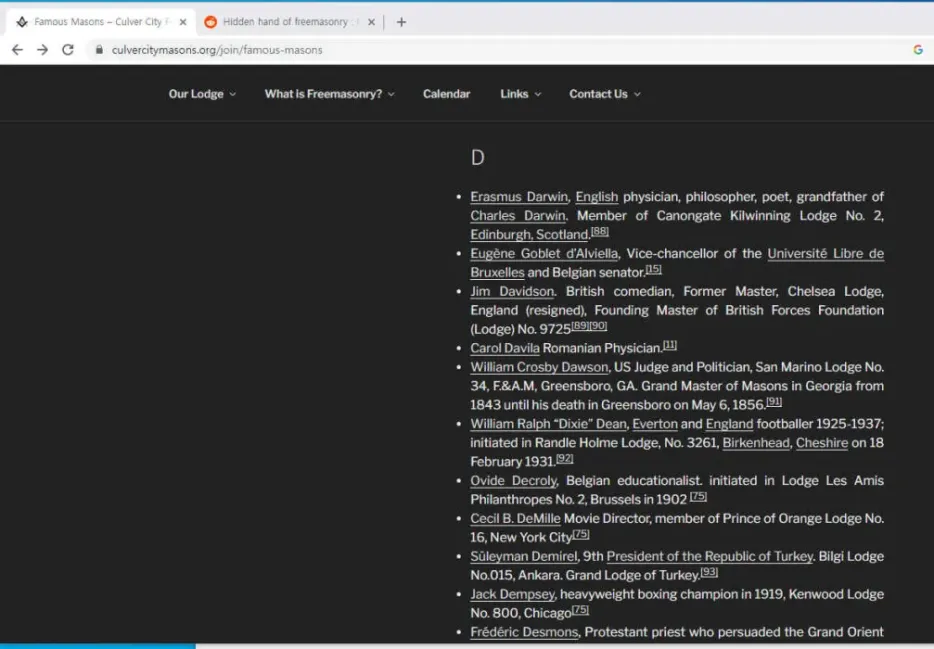Click the browser forward arrow
This screenshot has height=649, width=934.
[42, 50]
